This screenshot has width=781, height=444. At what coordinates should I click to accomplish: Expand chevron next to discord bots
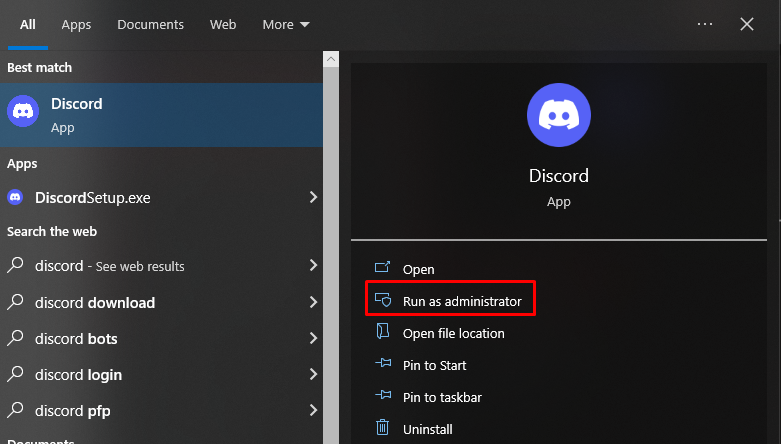pyautogui.click(x=313, y=338)
